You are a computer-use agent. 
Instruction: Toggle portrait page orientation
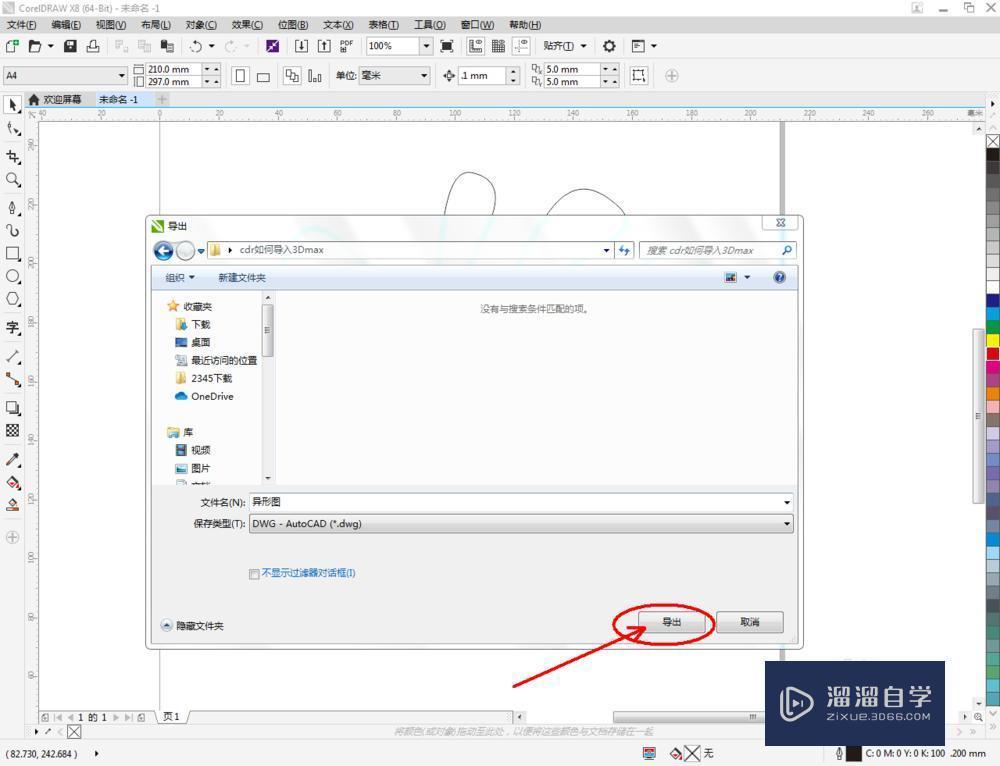click(240, 75)
